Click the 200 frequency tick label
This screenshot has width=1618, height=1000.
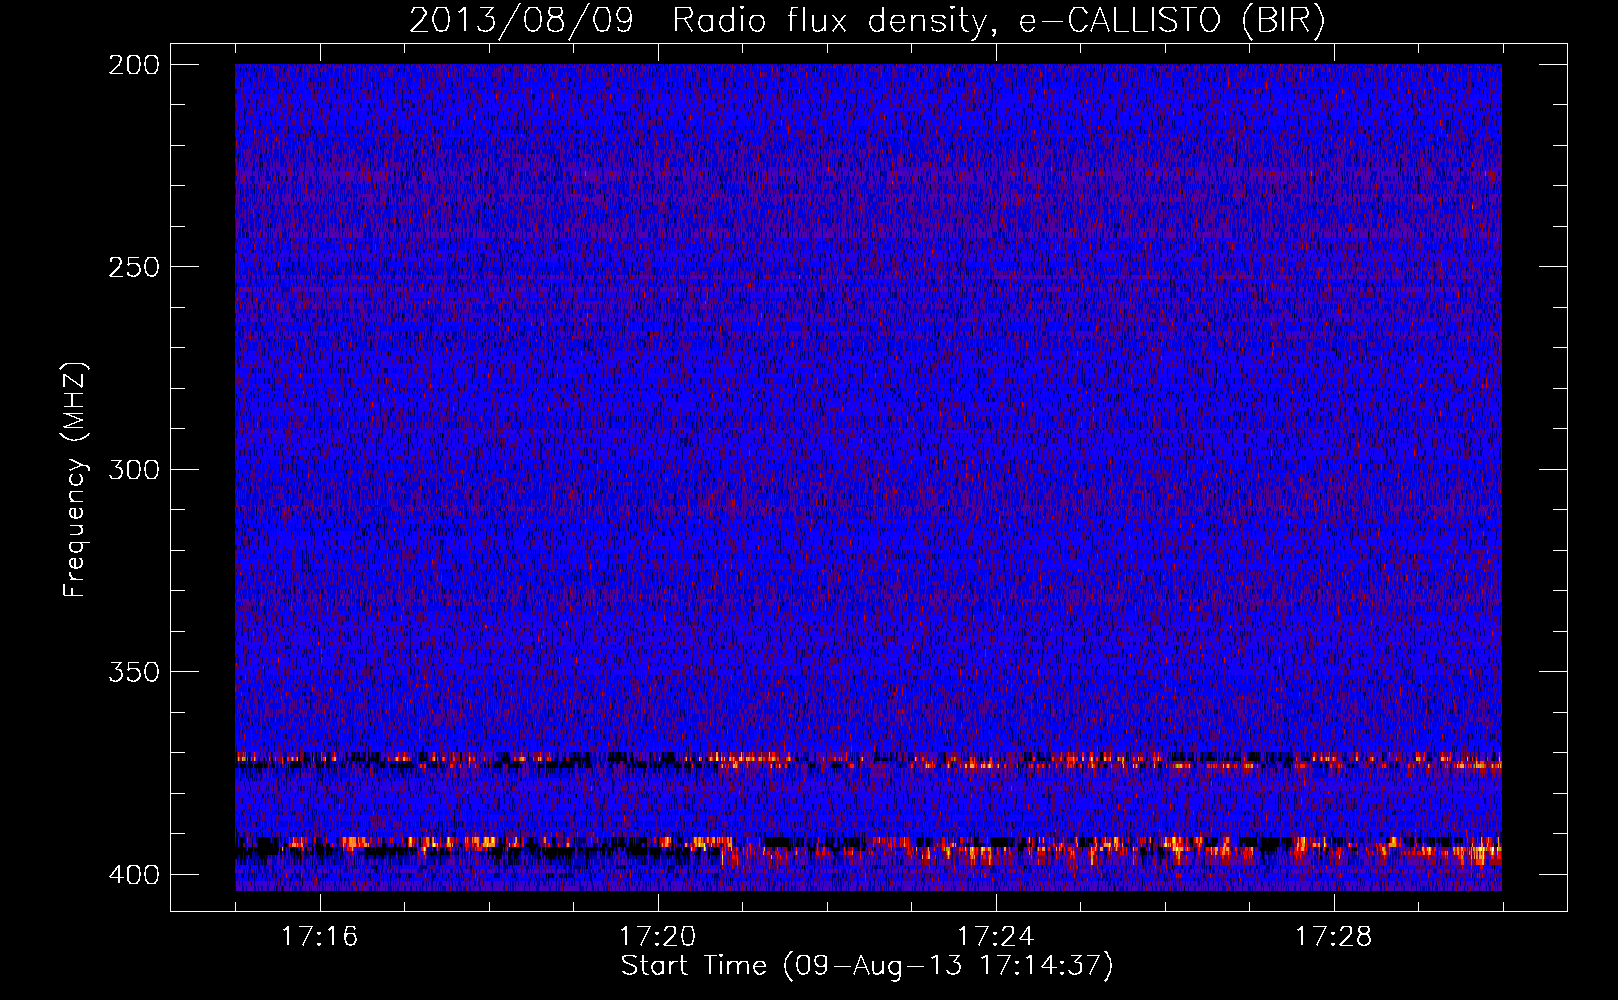[x=133, y=65]
